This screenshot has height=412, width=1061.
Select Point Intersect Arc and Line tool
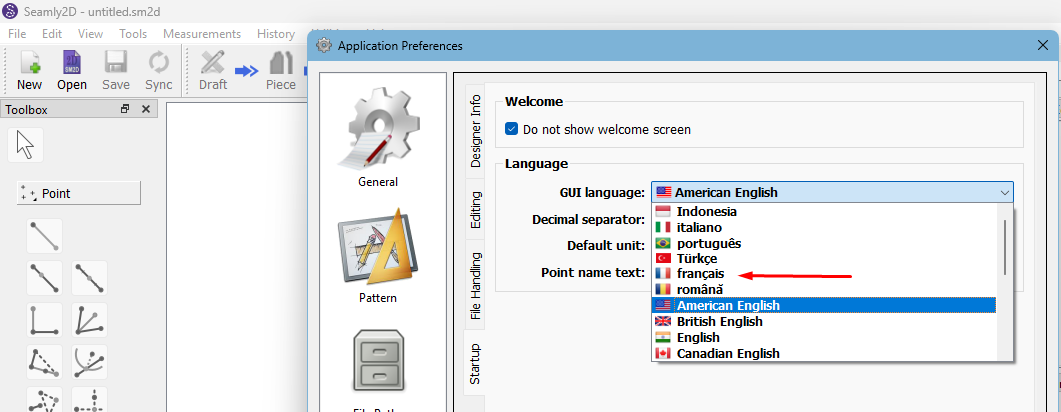89,362
